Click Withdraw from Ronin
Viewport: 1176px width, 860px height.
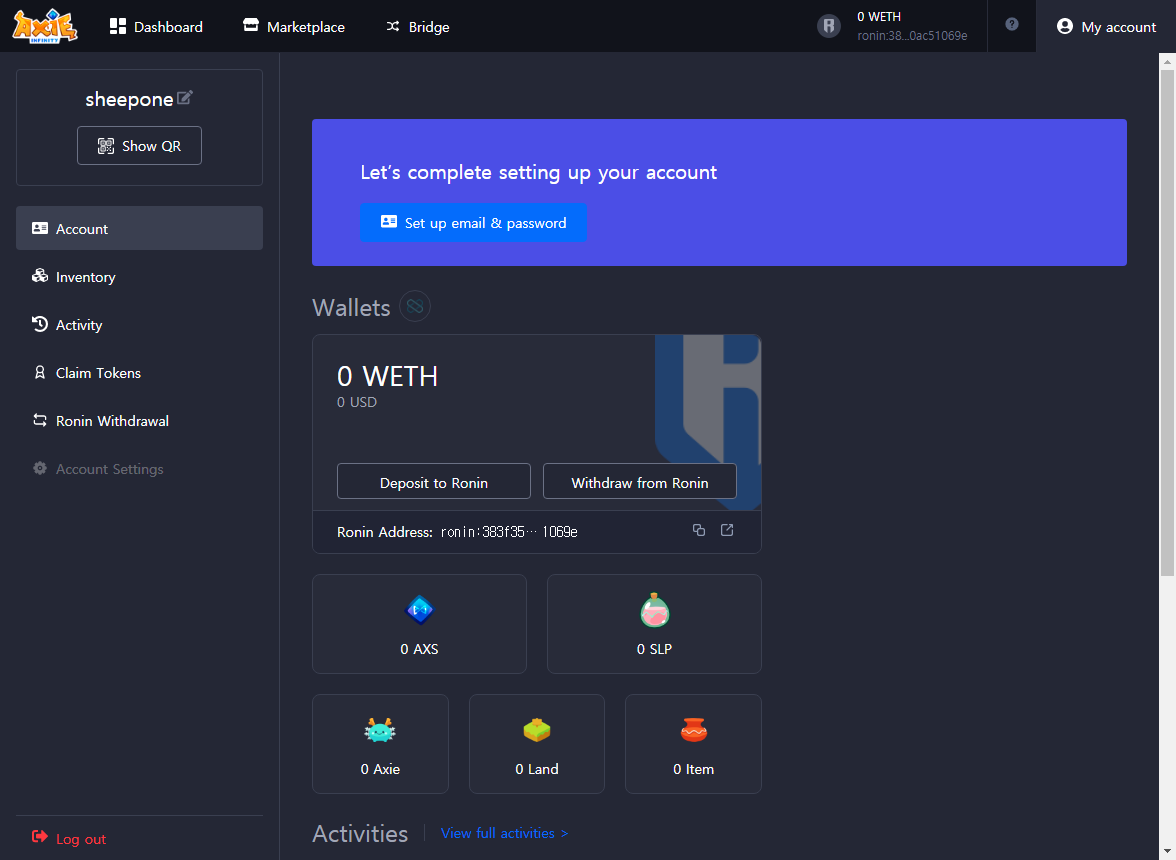click(x=640, y=481)
